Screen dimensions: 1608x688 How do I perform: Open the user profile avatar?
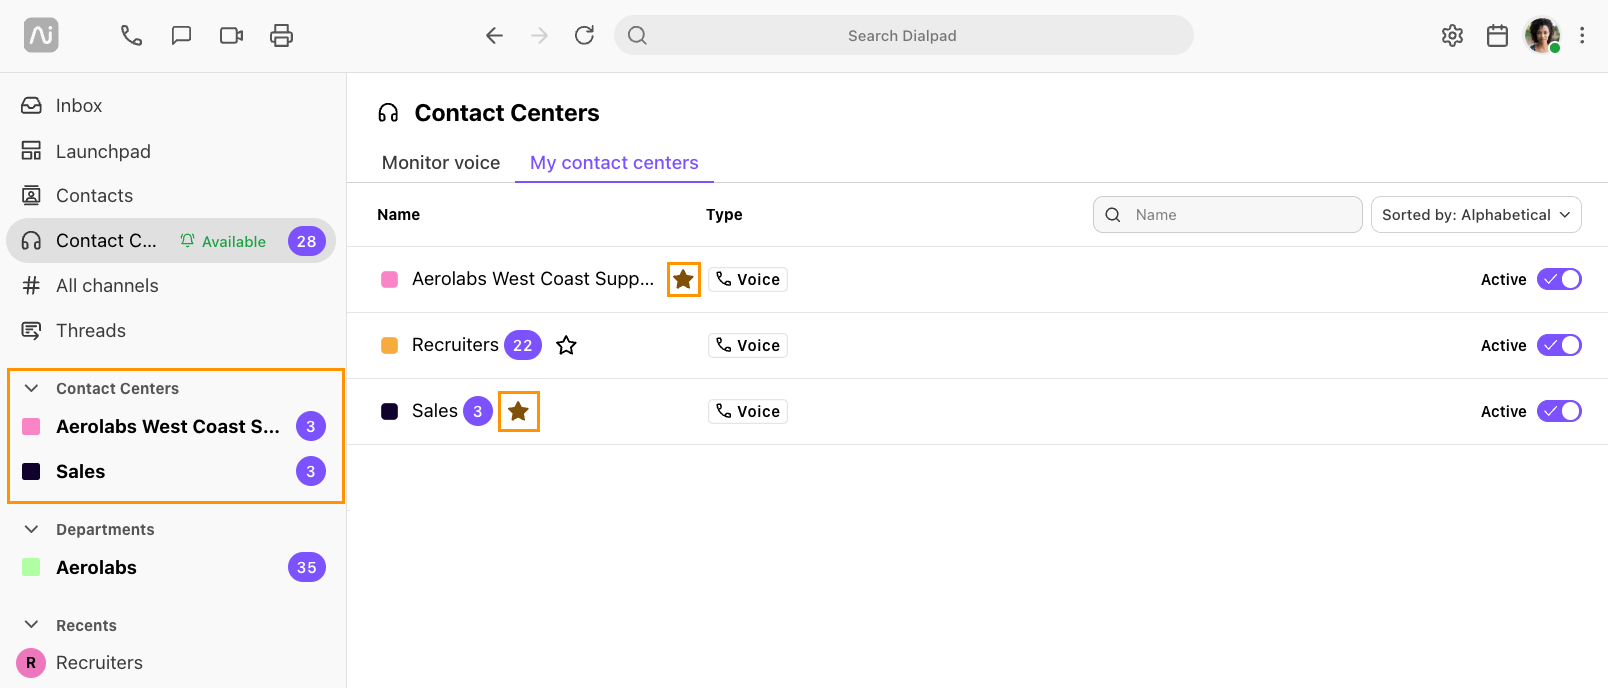point(1542,36)
